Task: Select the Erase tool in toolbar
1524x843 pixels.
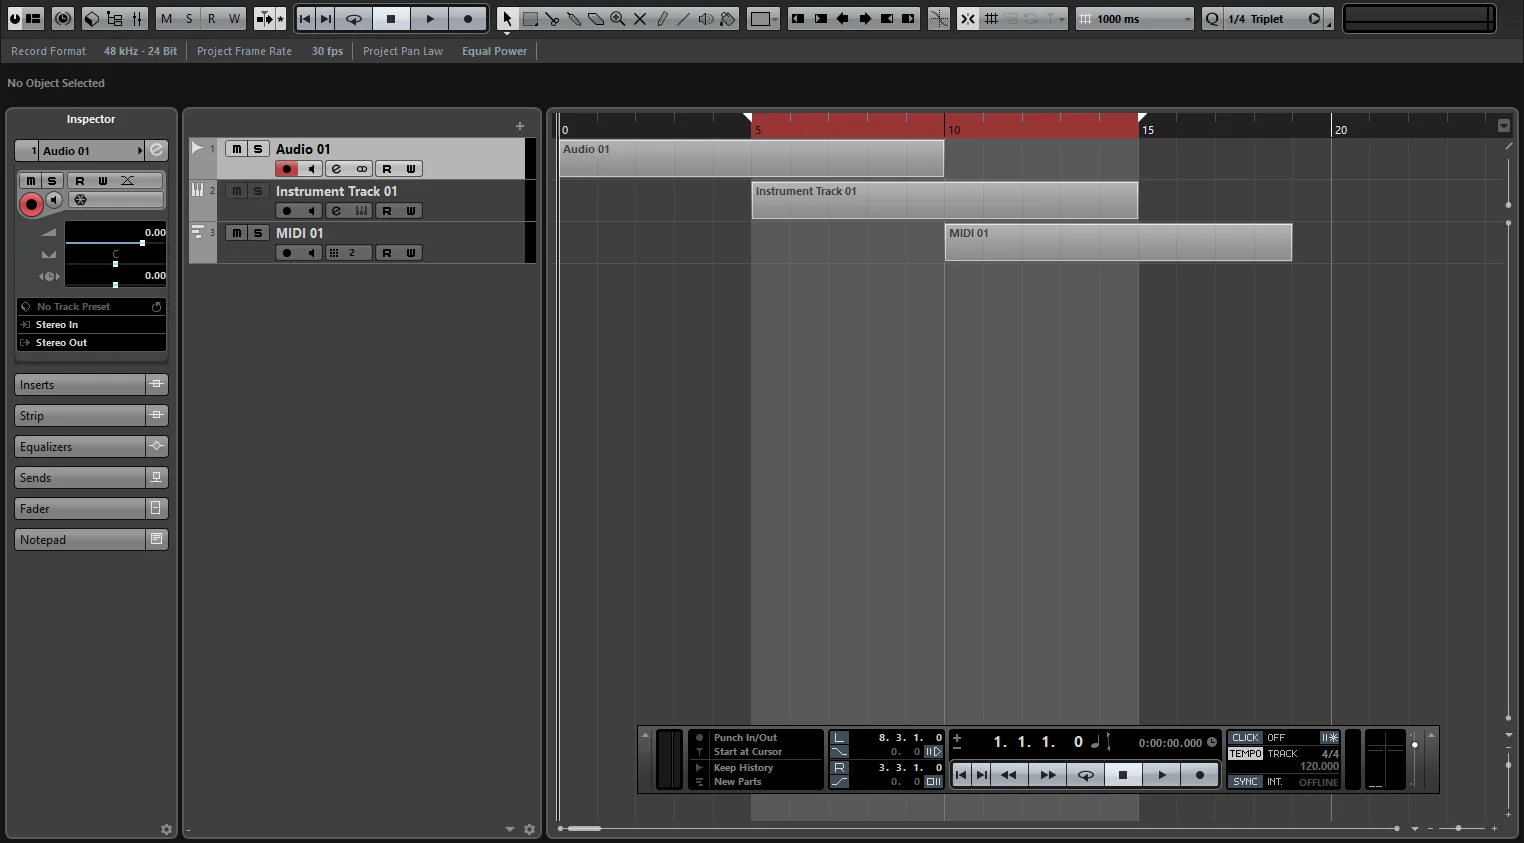Action: click(x=596, y=19)
